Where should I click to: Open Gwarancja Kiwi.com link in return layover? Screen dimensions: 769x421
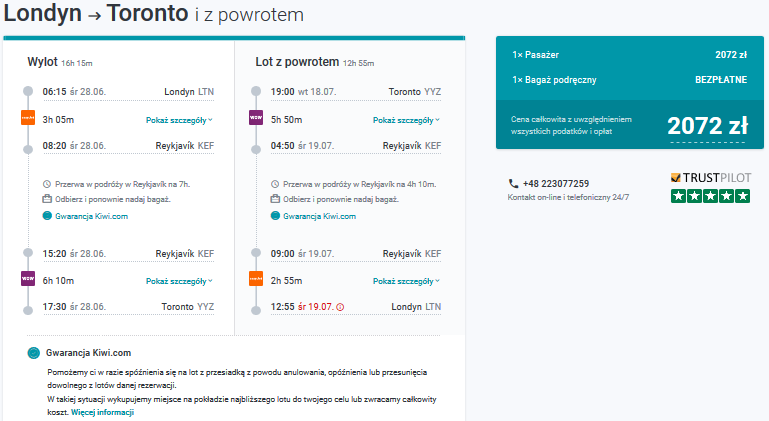coord(319,216)
